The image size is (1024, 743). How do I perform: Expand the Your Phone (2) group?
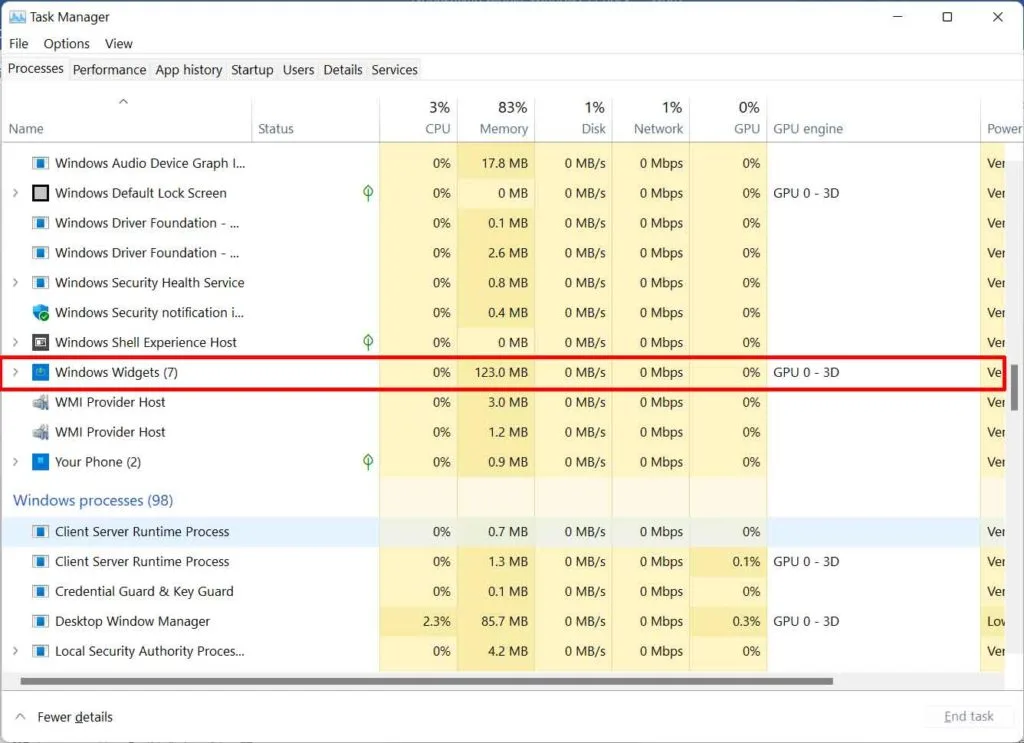coord(16,462)
